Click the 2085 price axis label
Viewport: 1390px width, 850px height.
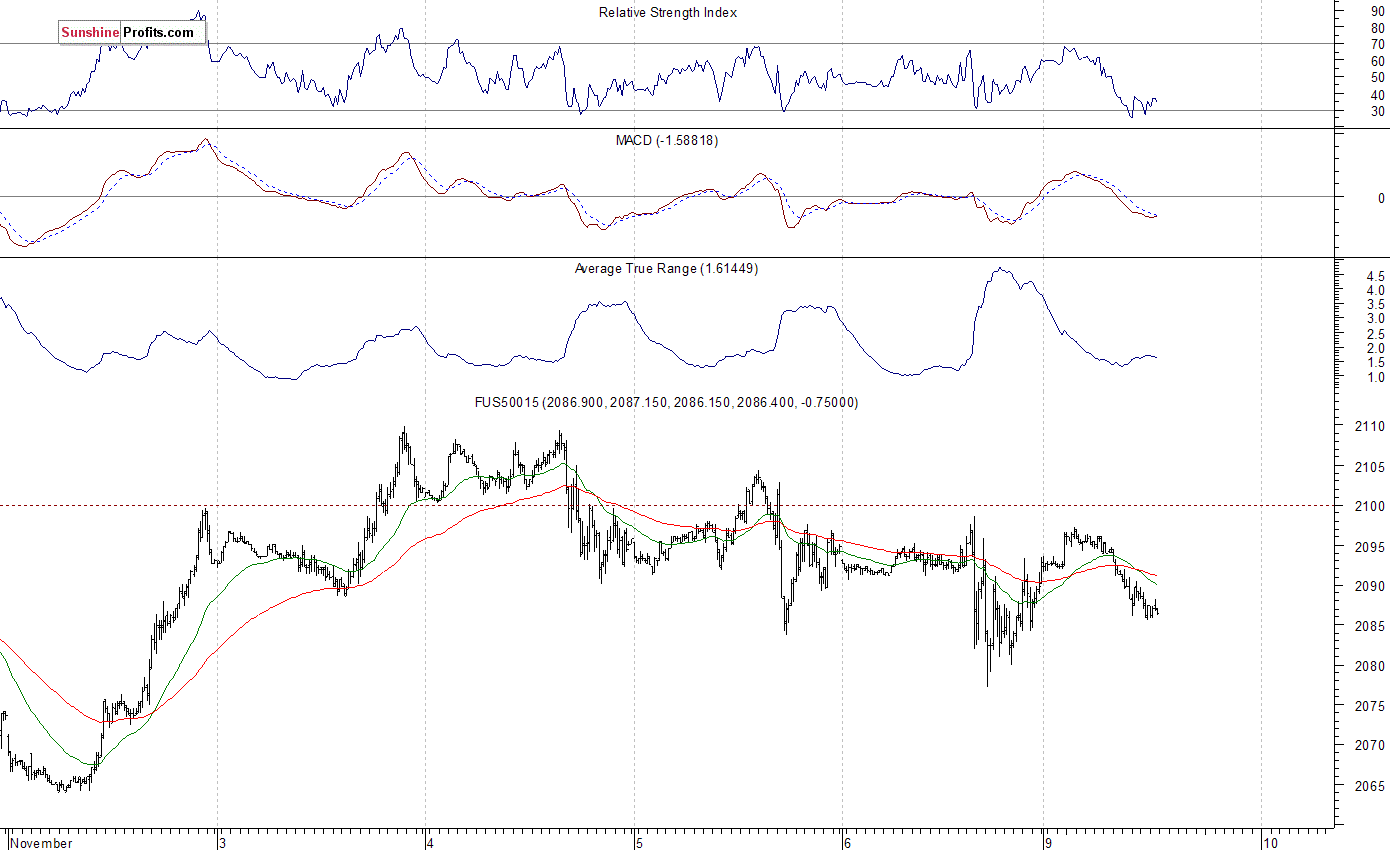point(1370,627)
